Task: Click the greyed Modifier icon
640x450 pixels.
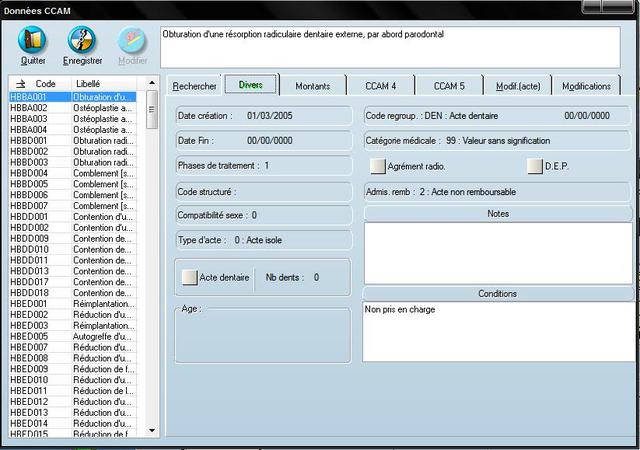Action: (132, 40)
